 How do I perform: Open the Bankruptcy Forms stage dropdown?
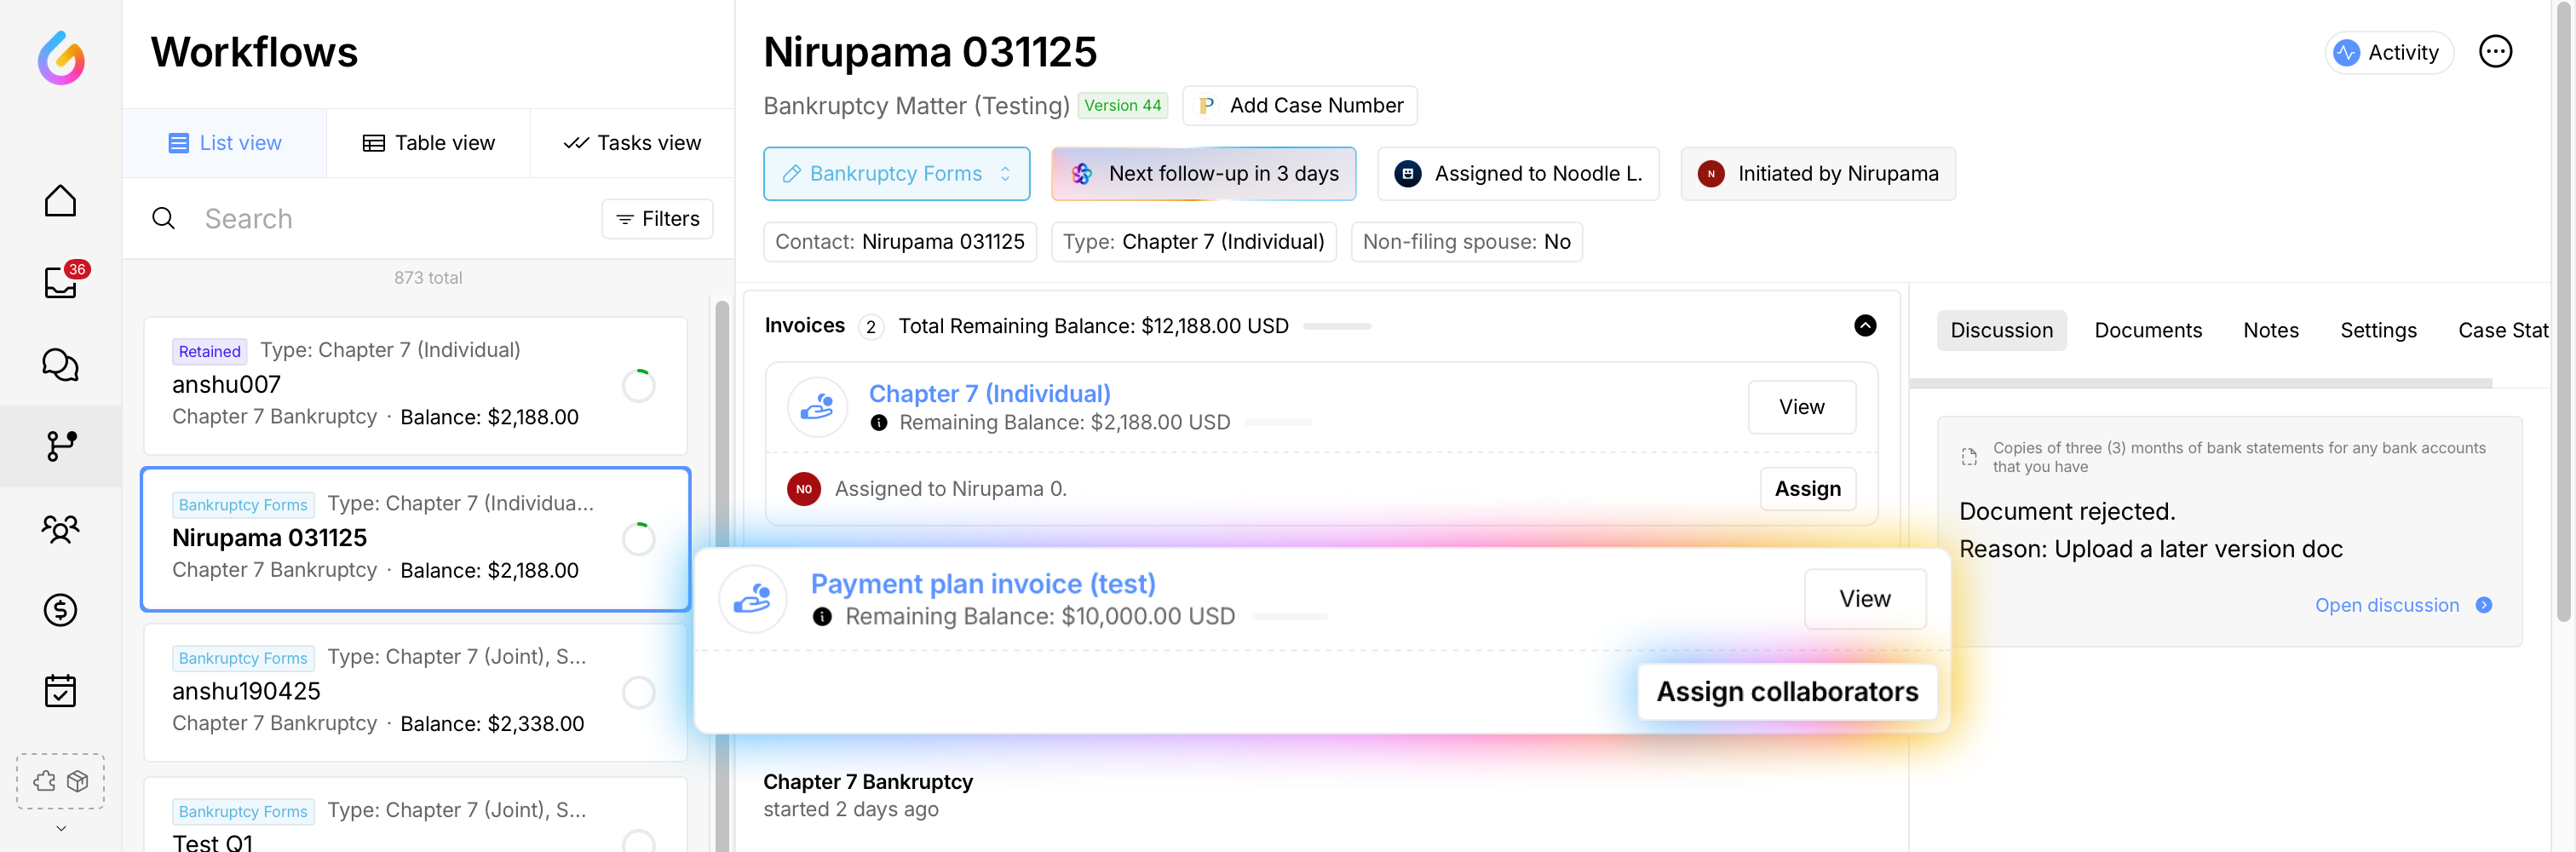coord(896,174)
